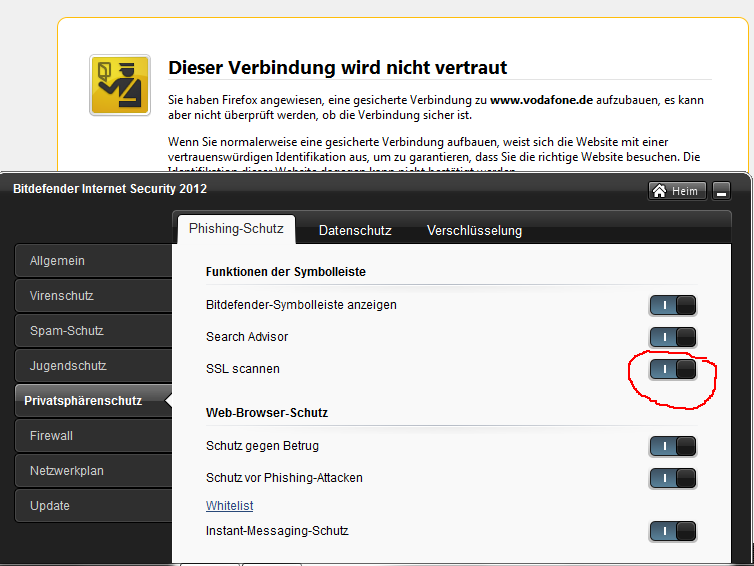
Task: Minimize the Bitdefender window
Action: click(721, 191)
